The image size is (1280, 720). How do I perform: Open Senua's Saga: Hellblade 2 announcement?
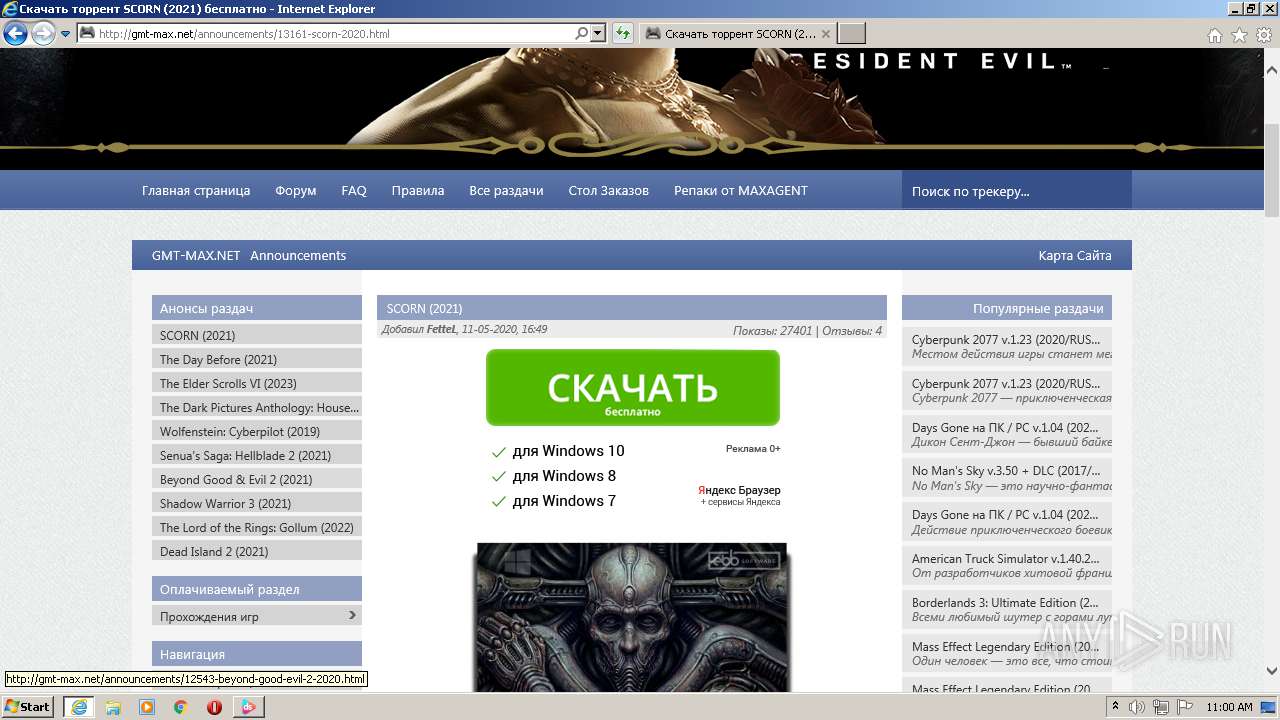pos(257,455)
